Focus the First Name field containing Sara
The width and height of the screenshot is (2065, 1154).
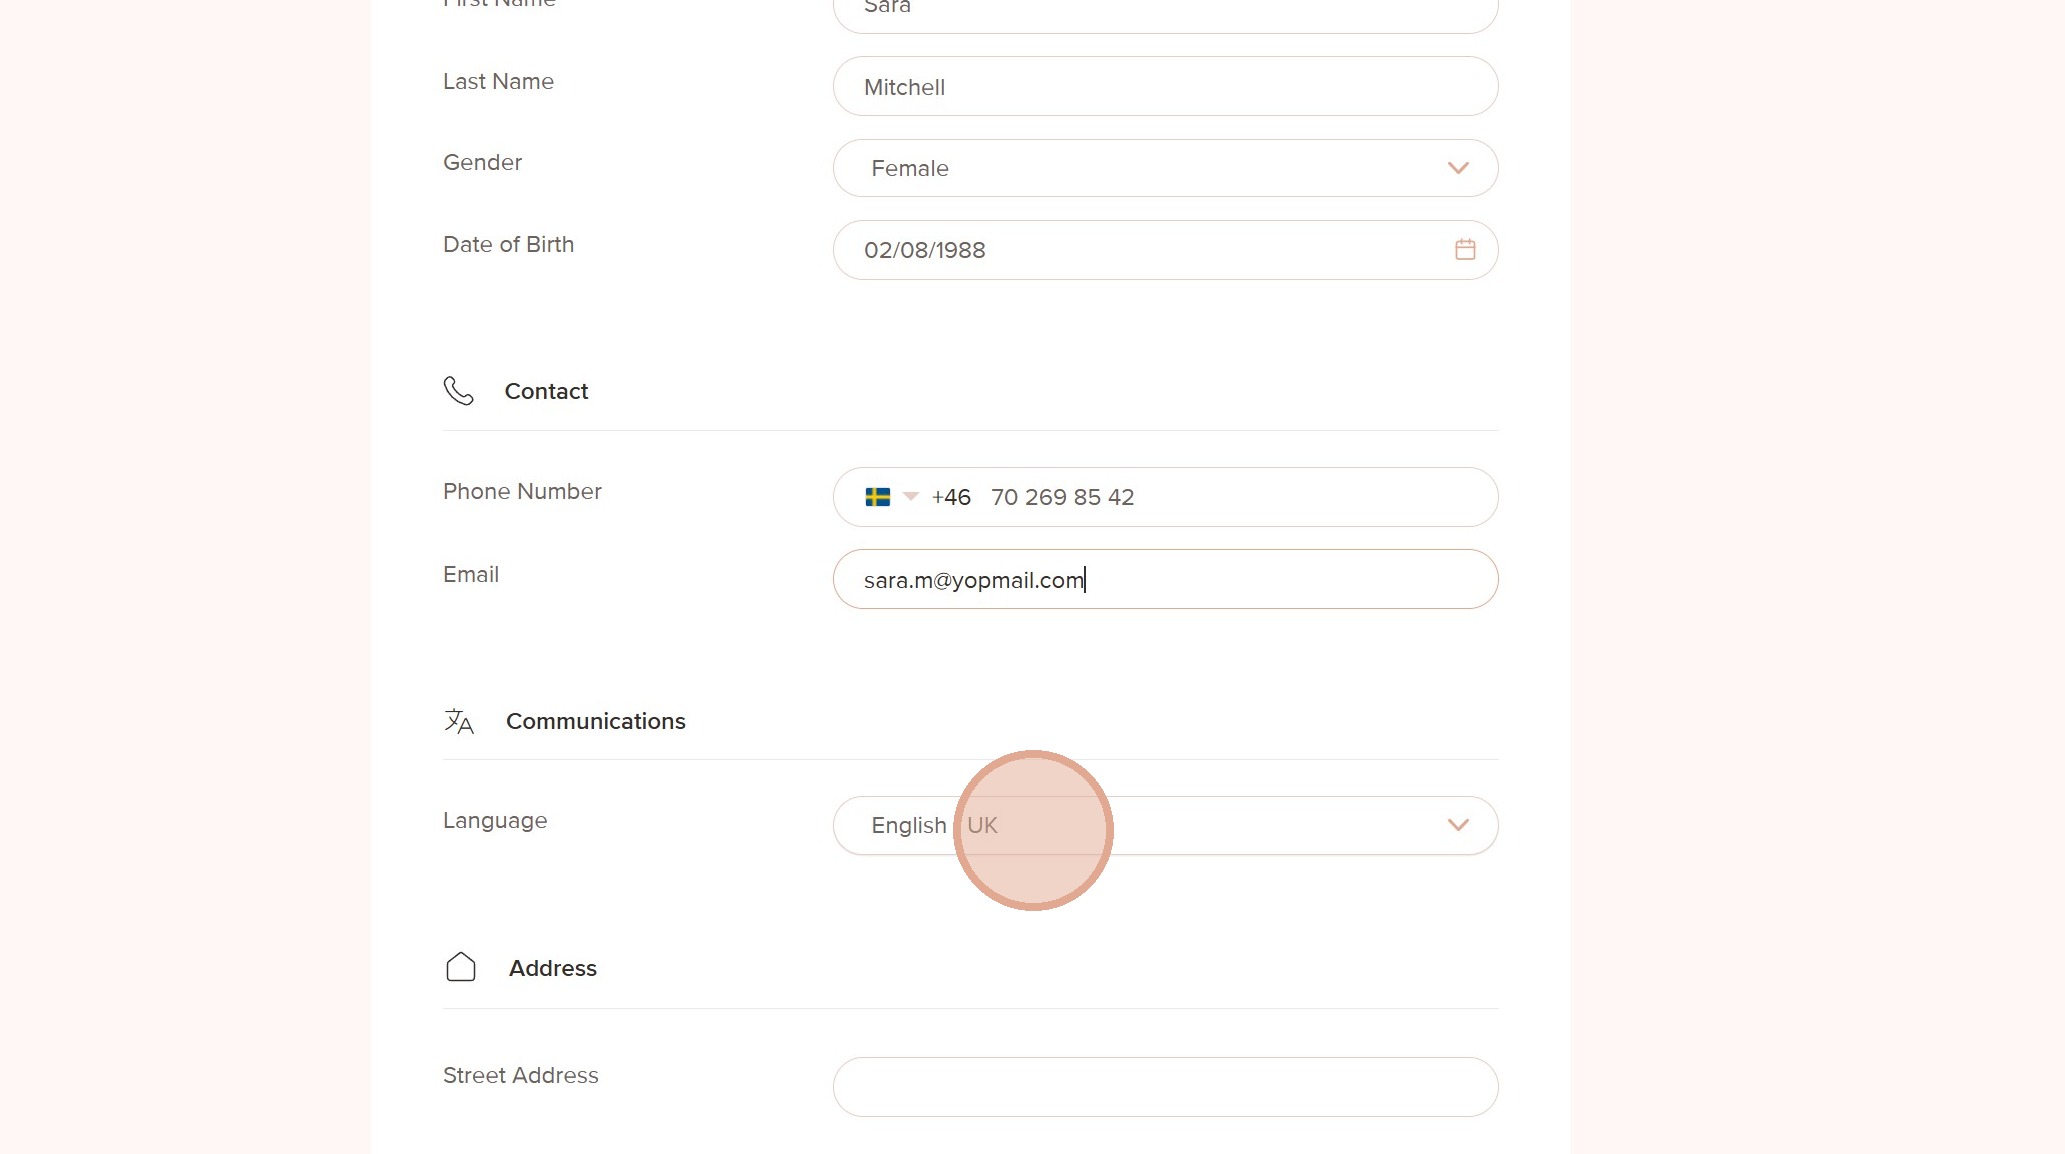1164,12
